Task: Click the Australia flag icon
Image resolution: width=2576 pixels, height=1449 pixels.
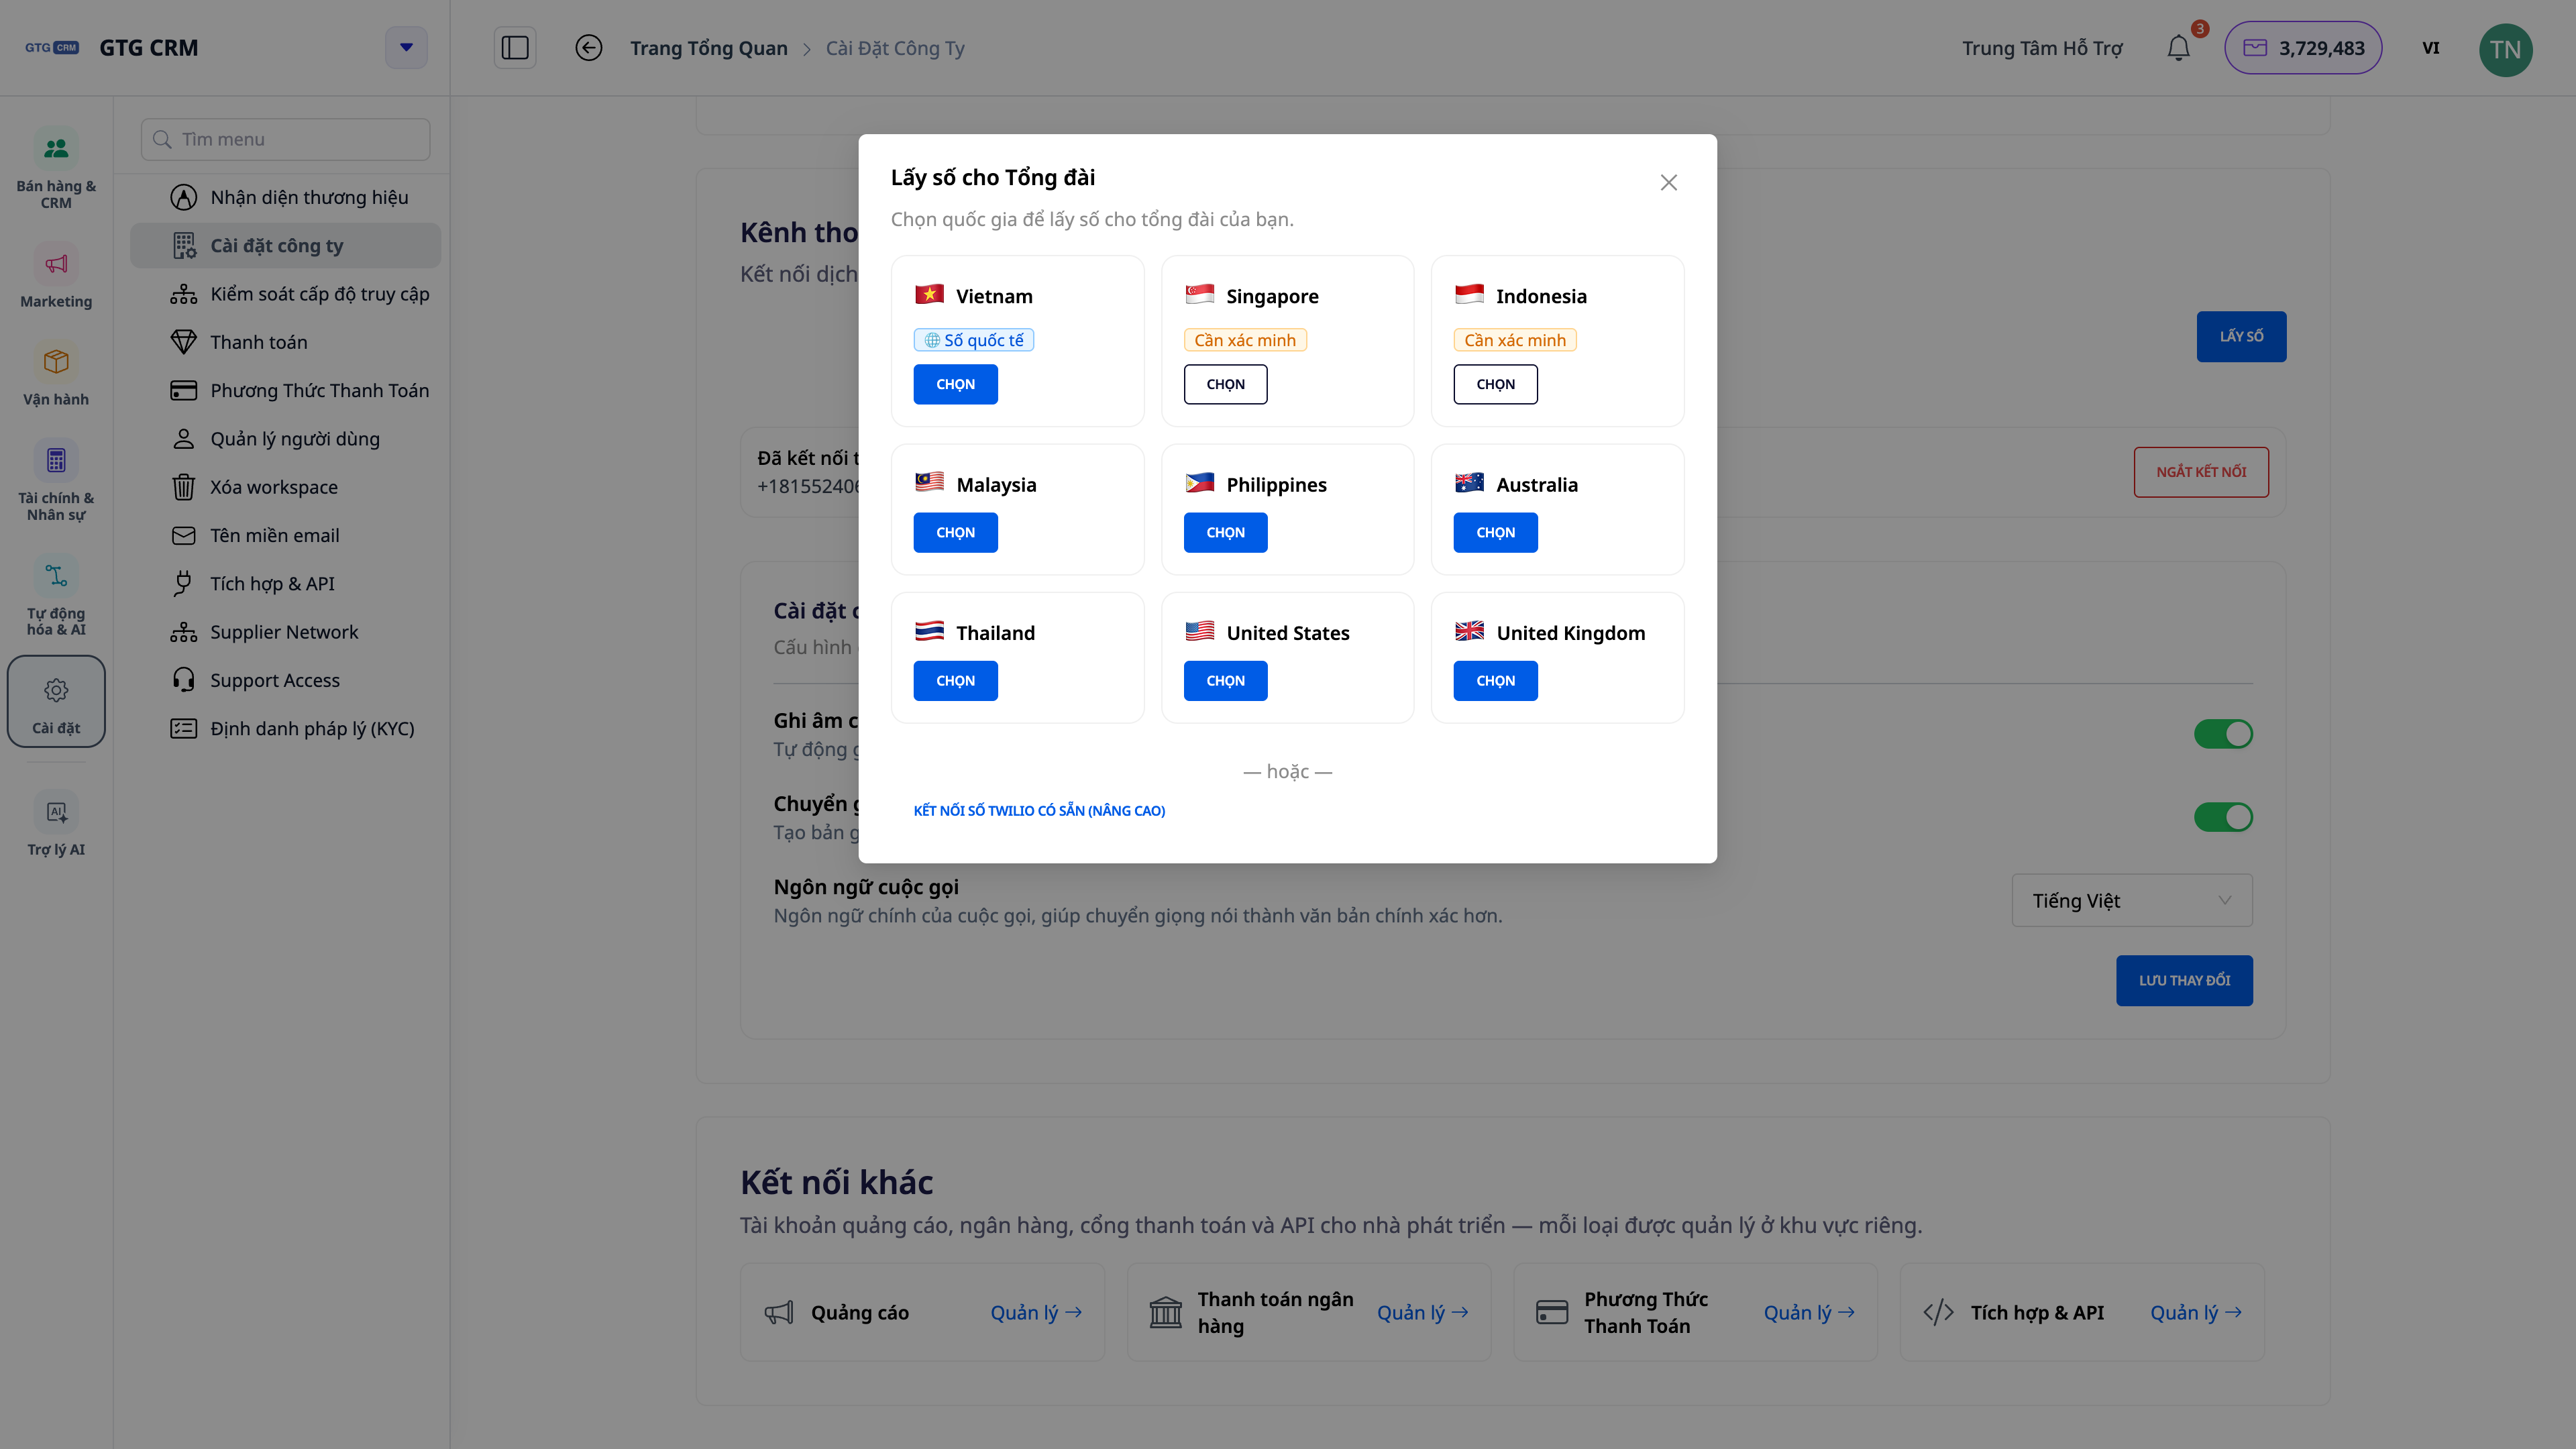Action: pos(1469,483)
